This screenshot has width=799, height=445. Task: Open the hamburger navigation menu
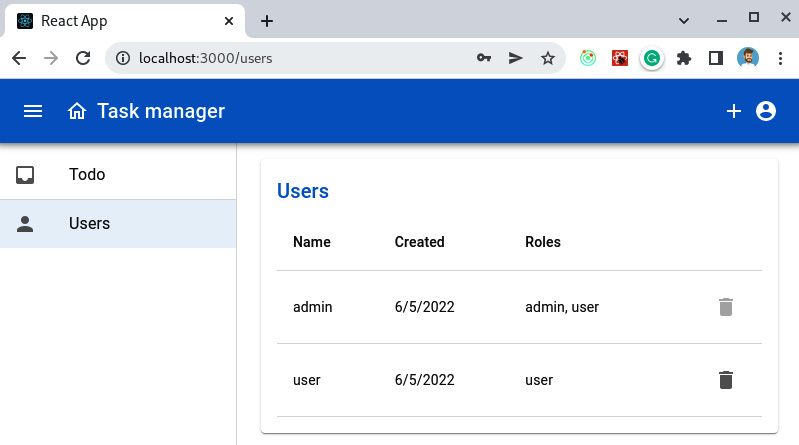click(x=33, y=111)
